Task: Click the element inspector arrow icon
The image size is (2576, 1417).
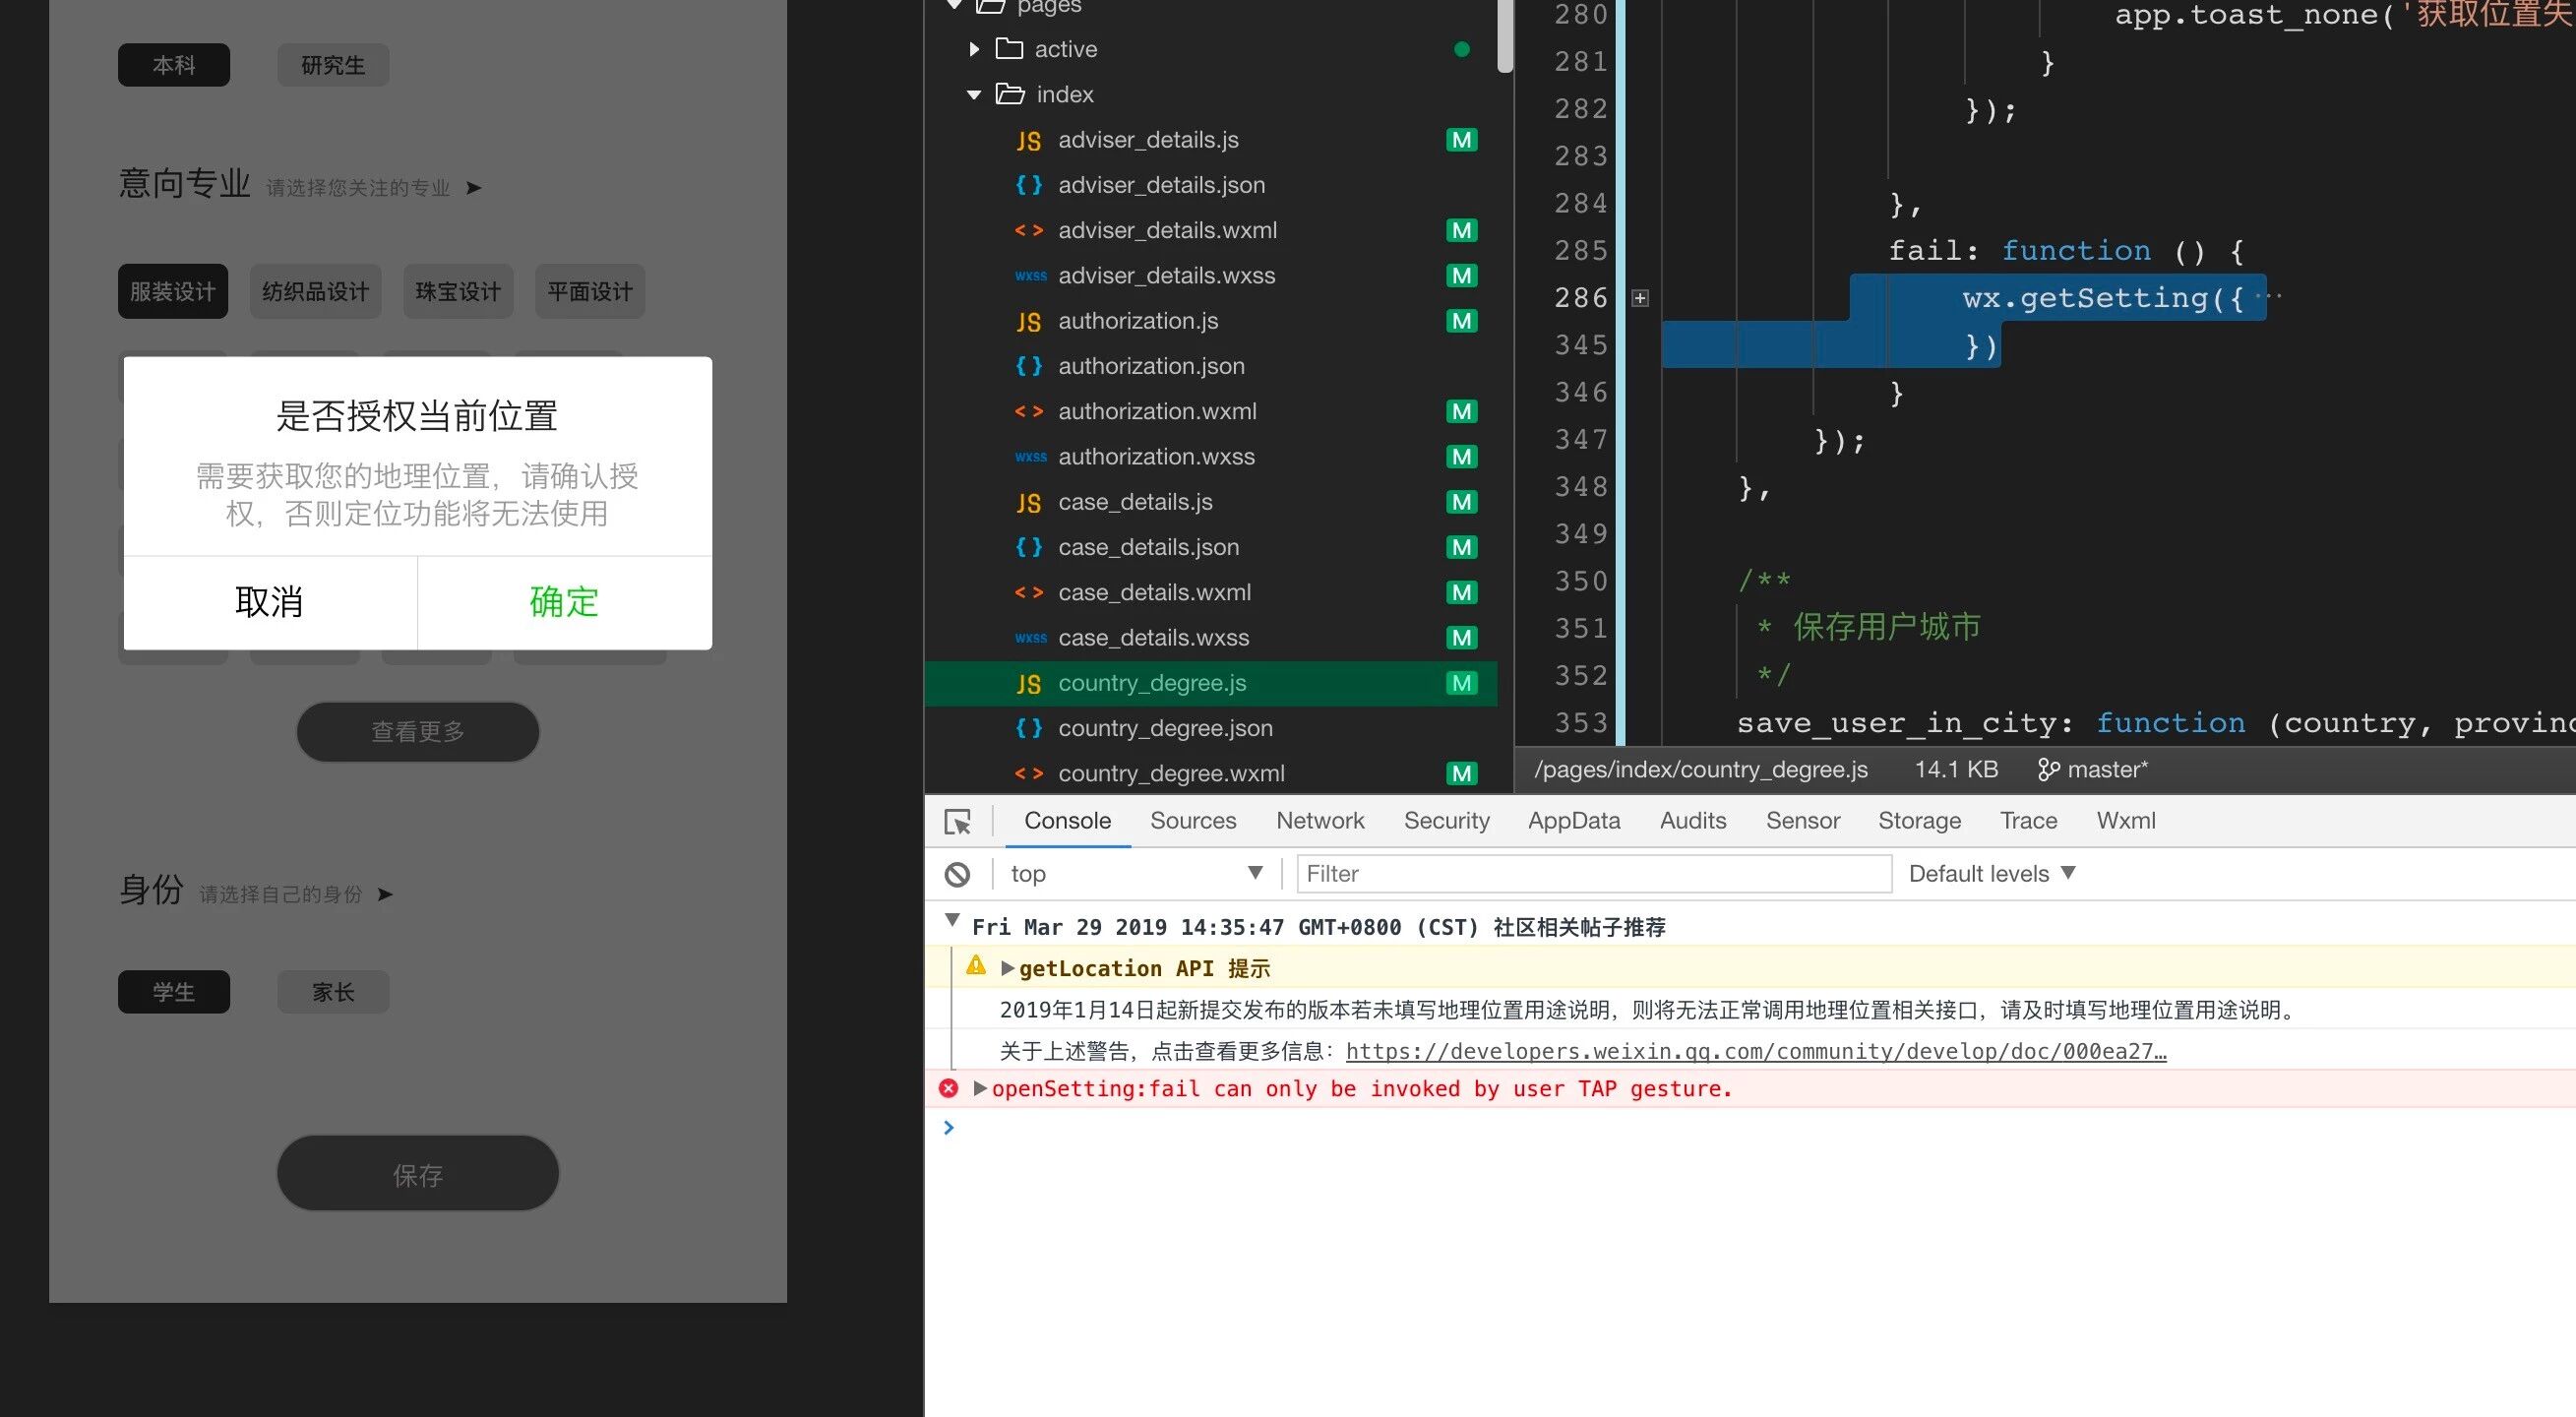Action: [x=957, y=822]
